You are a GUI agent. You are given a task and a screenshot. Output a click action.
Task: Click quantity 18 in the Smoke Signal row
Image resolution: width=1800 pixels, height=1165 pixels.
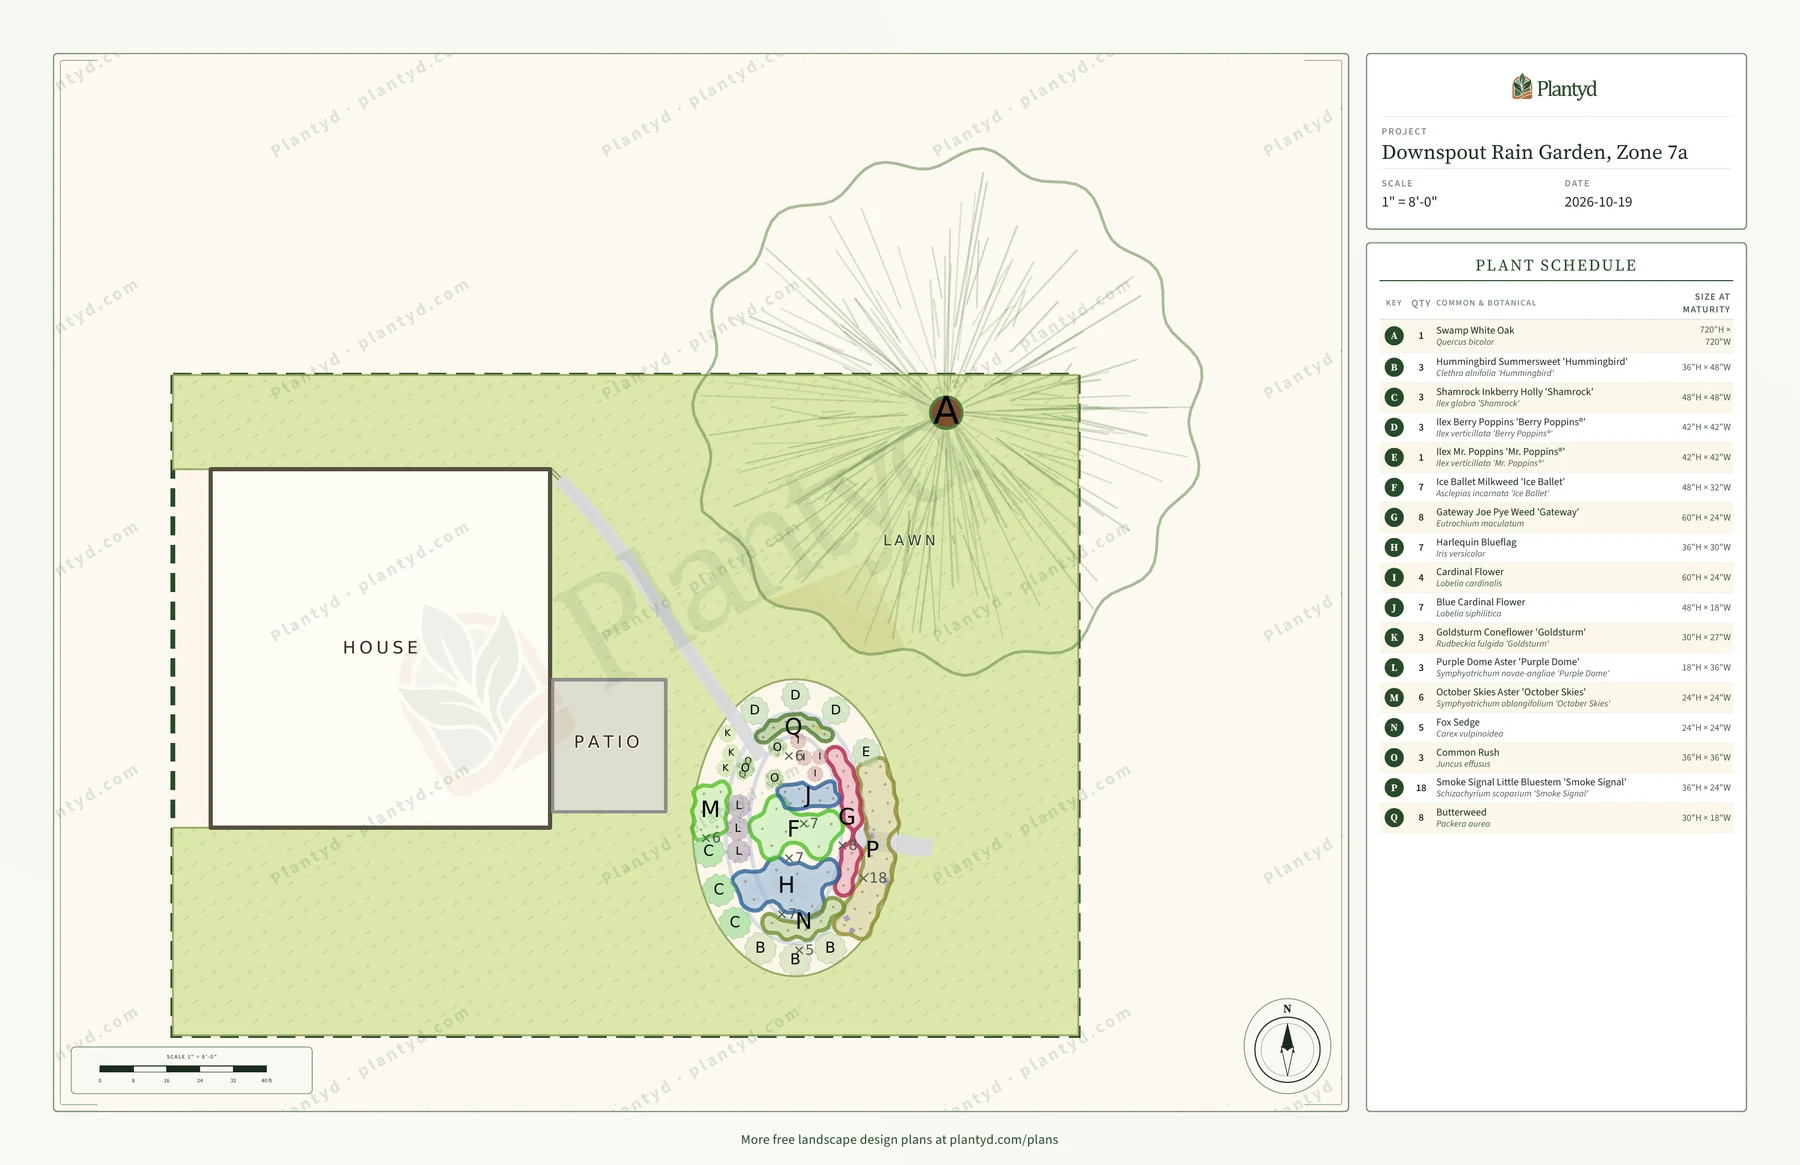pyautogui.click(x=1421, y=788)
